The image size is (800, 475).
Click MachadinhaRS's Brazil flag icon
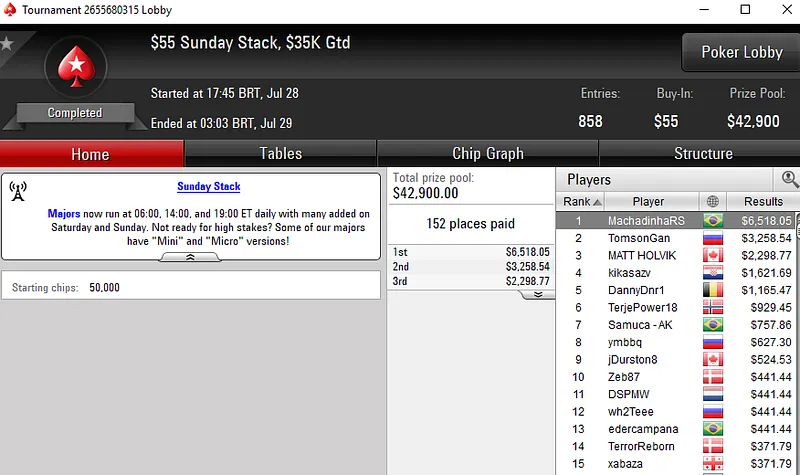tap(712, 220)
